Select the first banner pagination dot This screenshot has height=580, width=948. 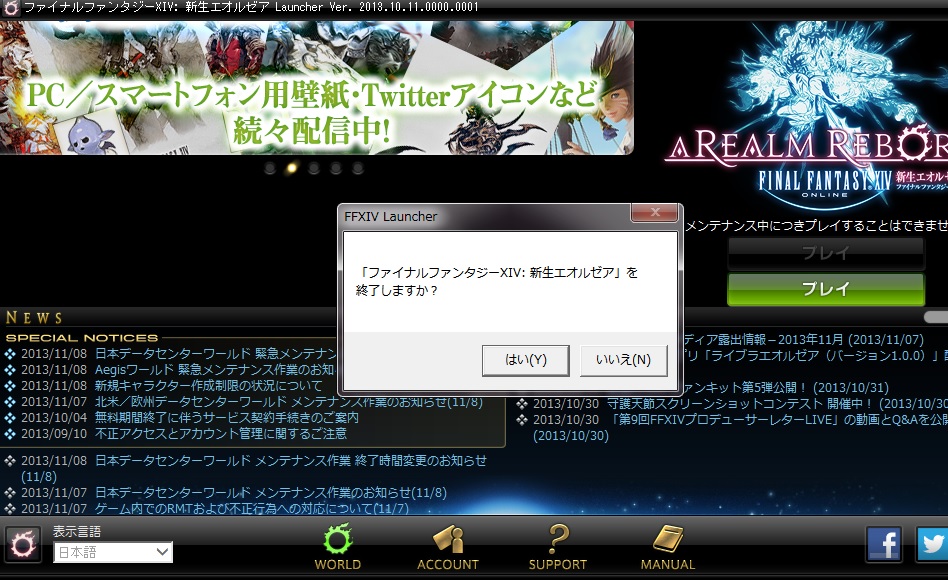tap(270, 168)
